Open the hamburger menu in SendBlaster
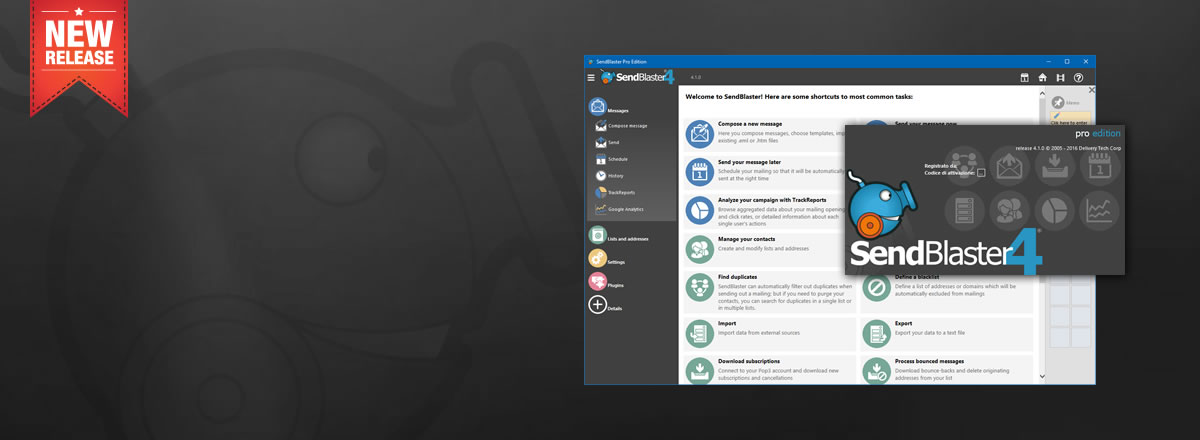Image resolution: width=1200 pixels, height=440 pixels. (591, 77)
